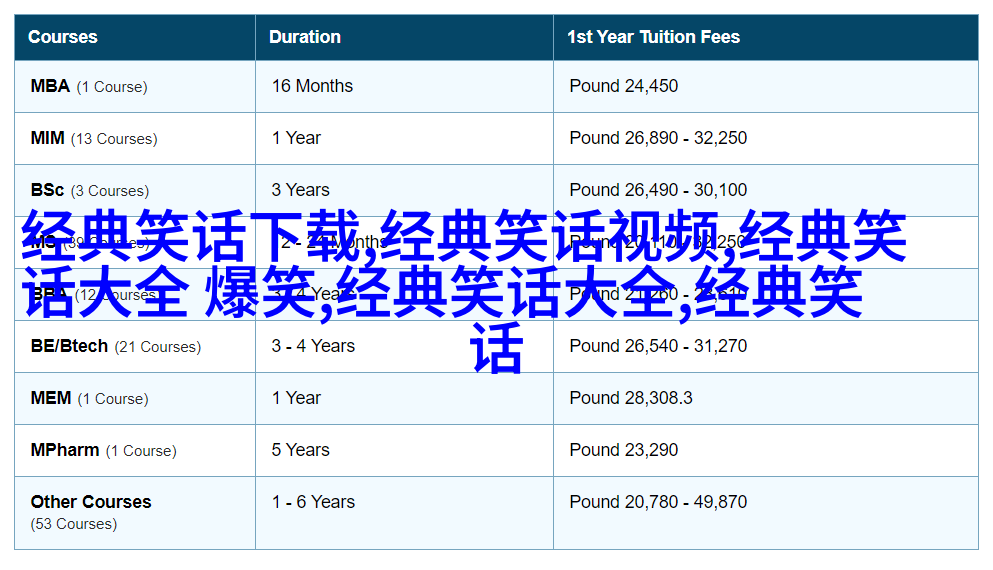Viewport: 993px width, 570px height.
Task: Click the 16 Months duration cell
Action: pos(312,86)
